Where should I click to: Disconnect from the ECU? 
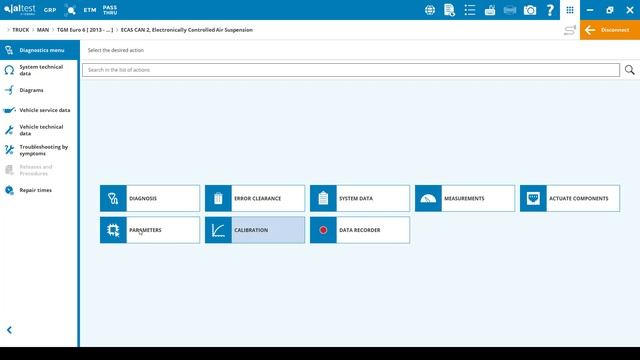[610, 30]
